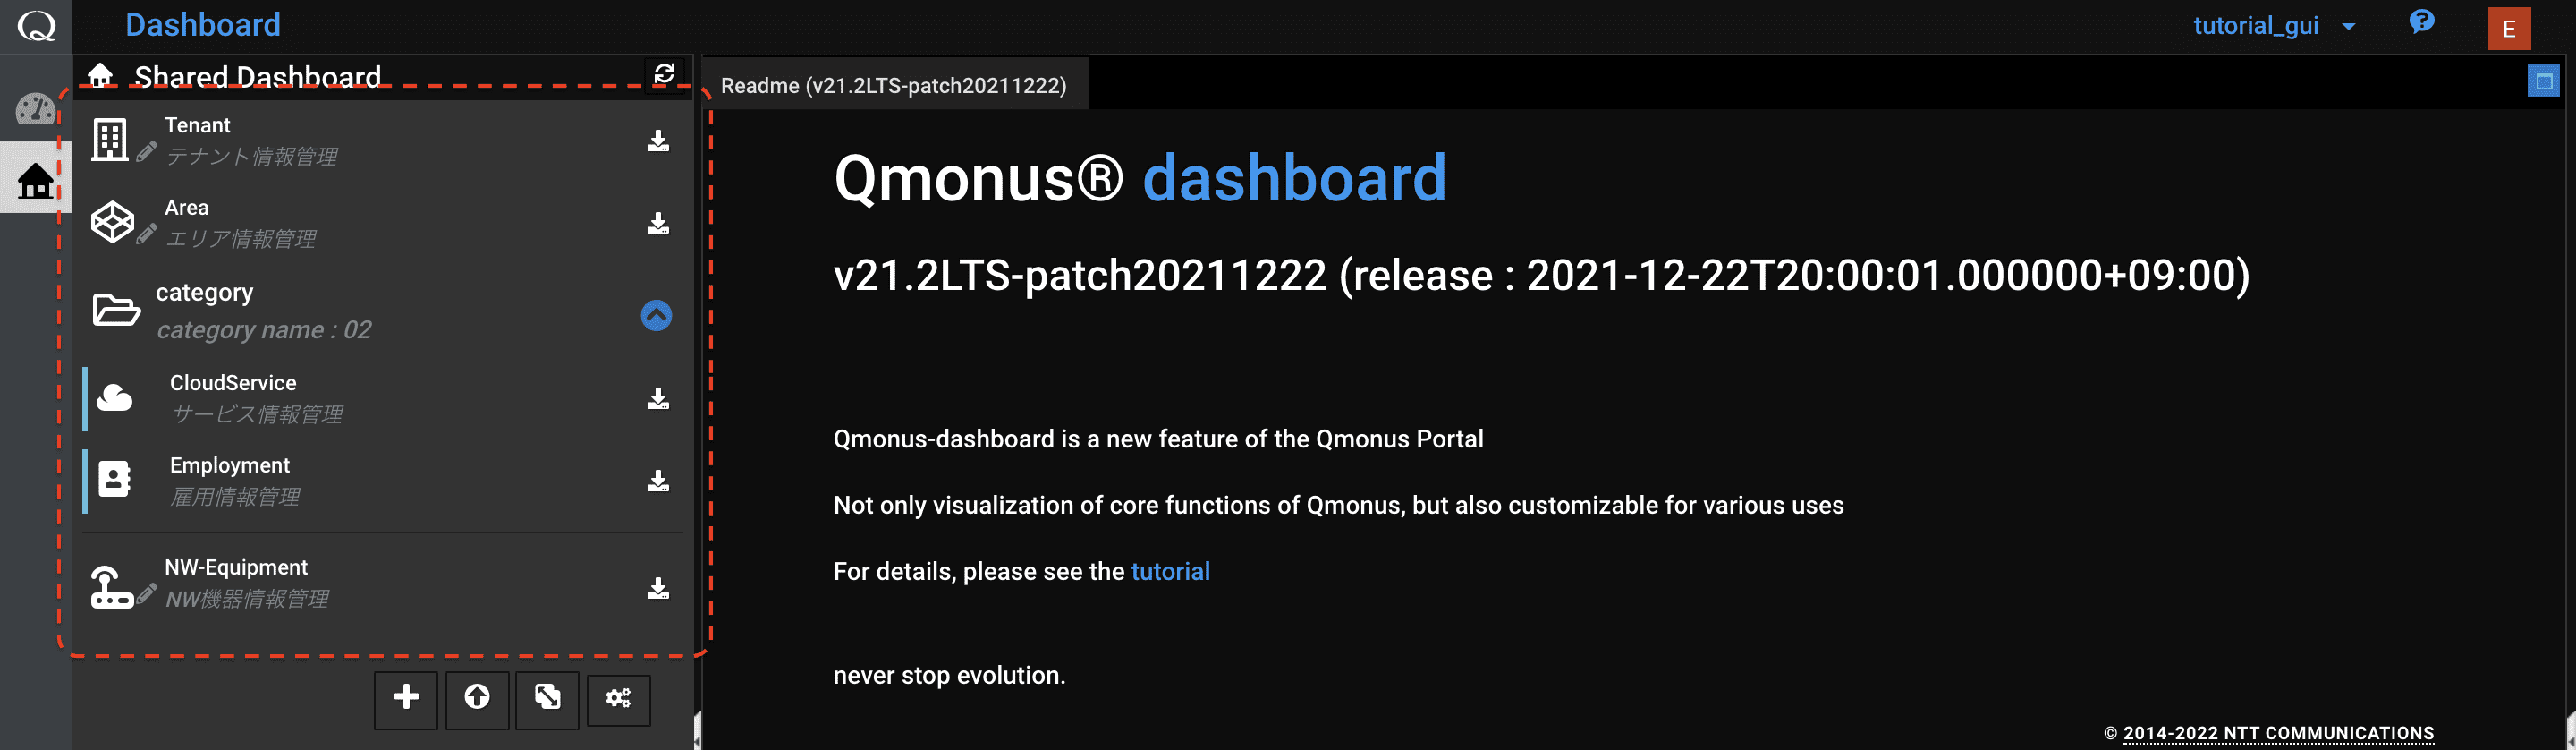The image size is (2576, 750).
Task: Click the Qmonus logo icon
Action: click(36, 26)
